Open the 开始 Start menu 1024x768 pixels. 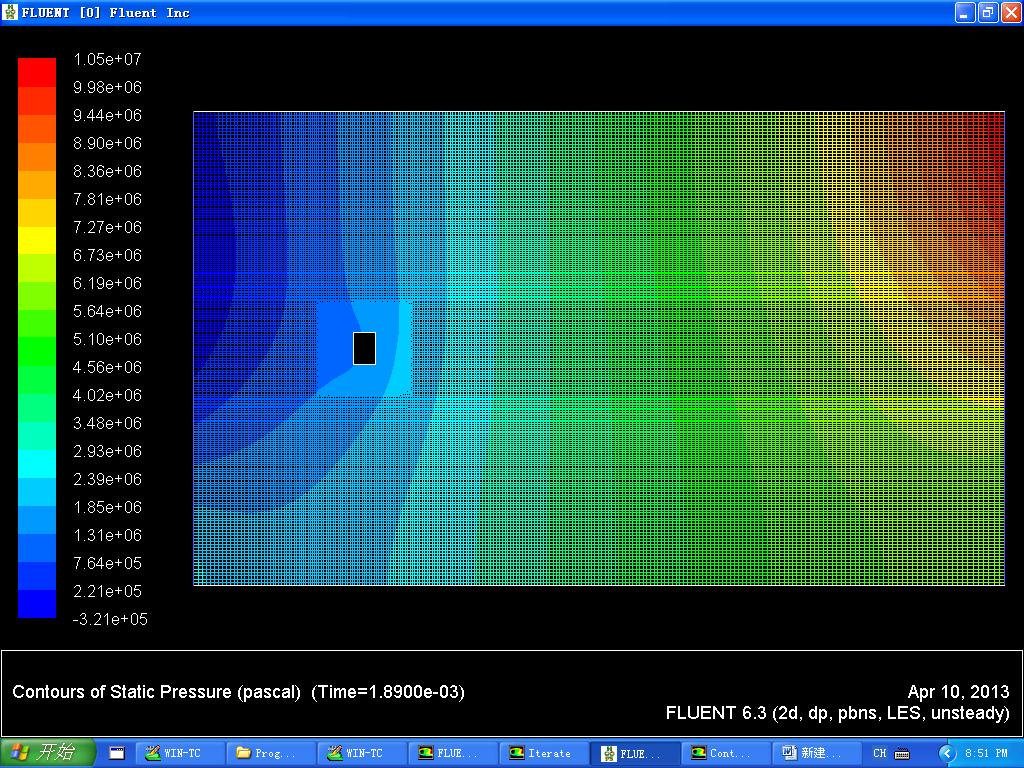(x=47, y=753)
